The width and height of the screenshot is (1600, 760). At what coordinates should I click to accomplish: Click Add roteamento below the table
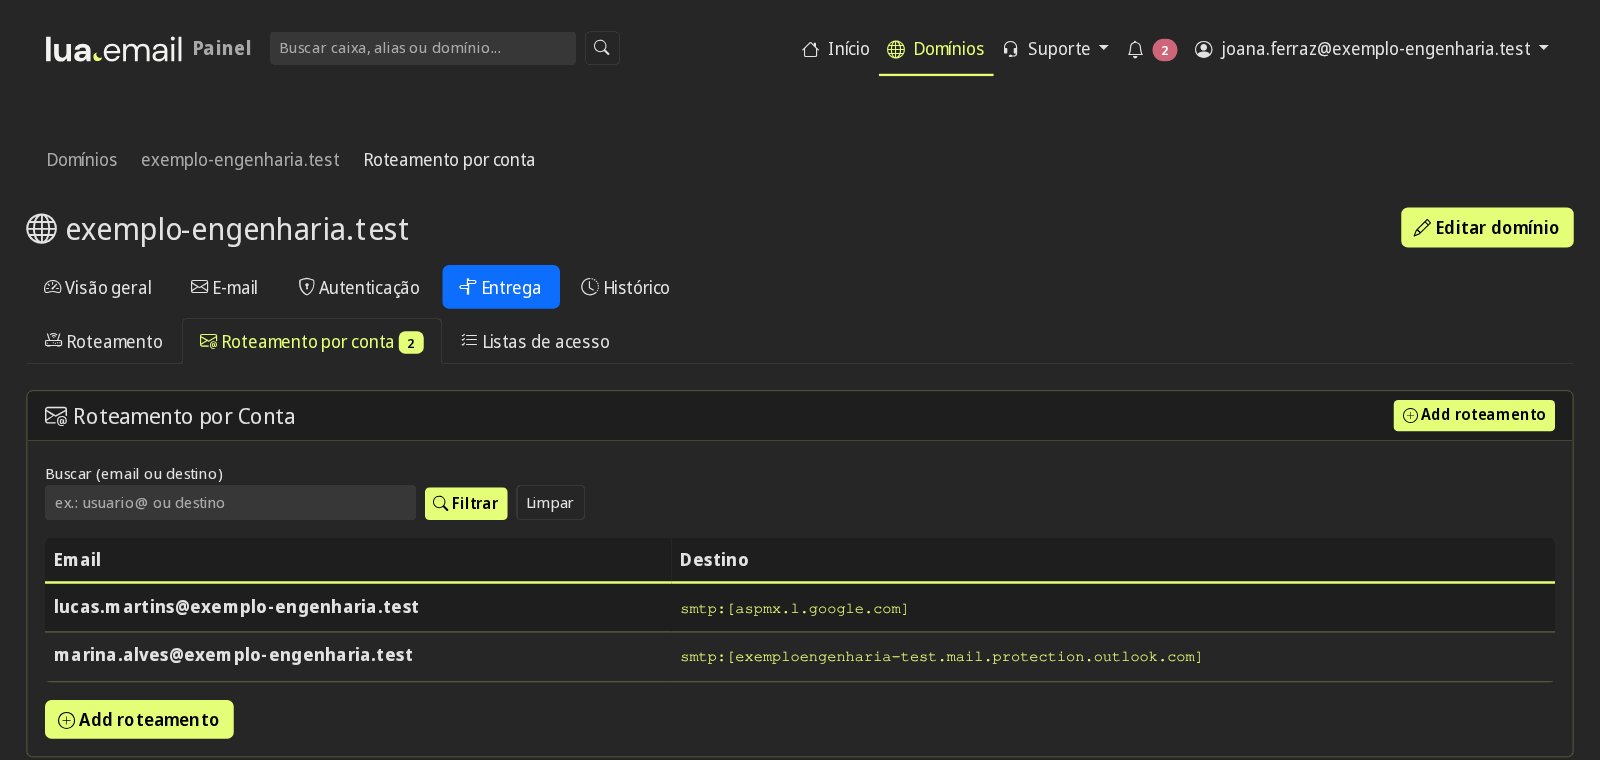pyautogui.click(x=139, y=720)
